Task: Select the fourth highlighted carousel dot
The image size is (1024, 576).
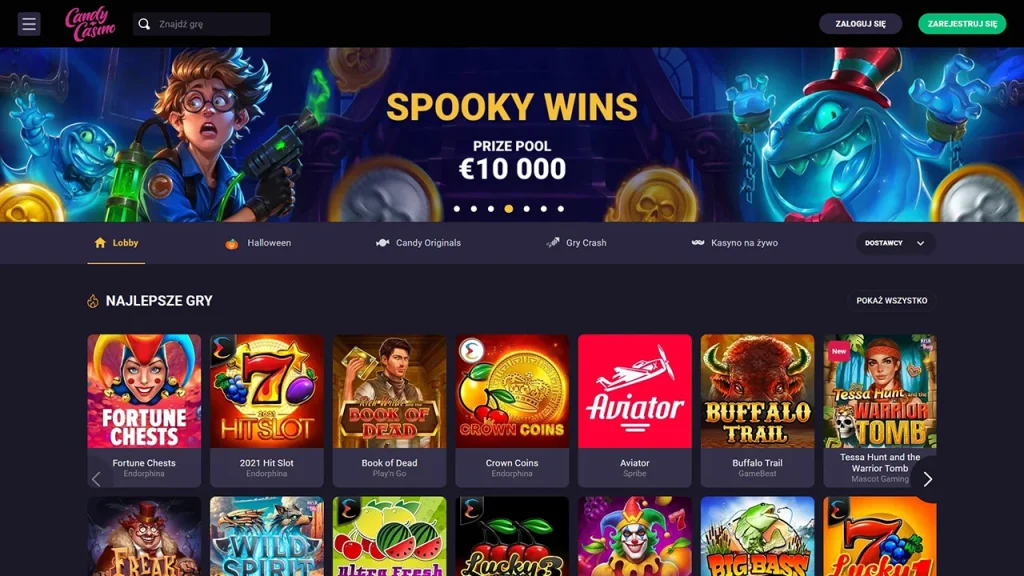Action: coord(509,209)
